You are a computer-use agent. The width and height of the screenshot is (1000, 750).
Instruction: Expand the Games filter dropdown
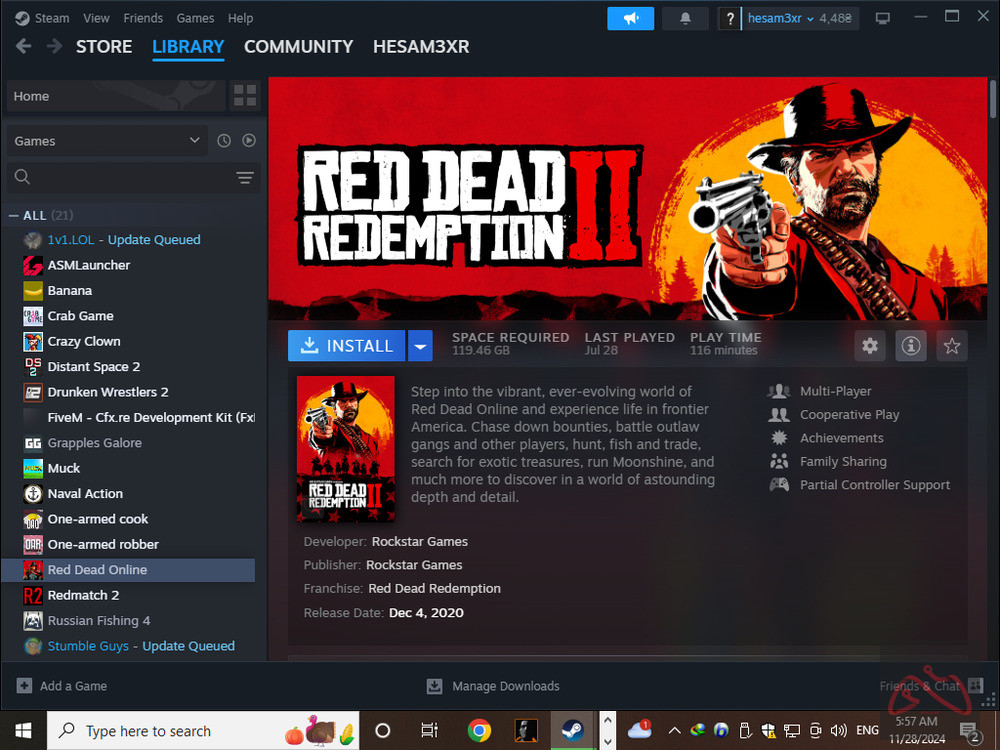(x=107, y=141)
